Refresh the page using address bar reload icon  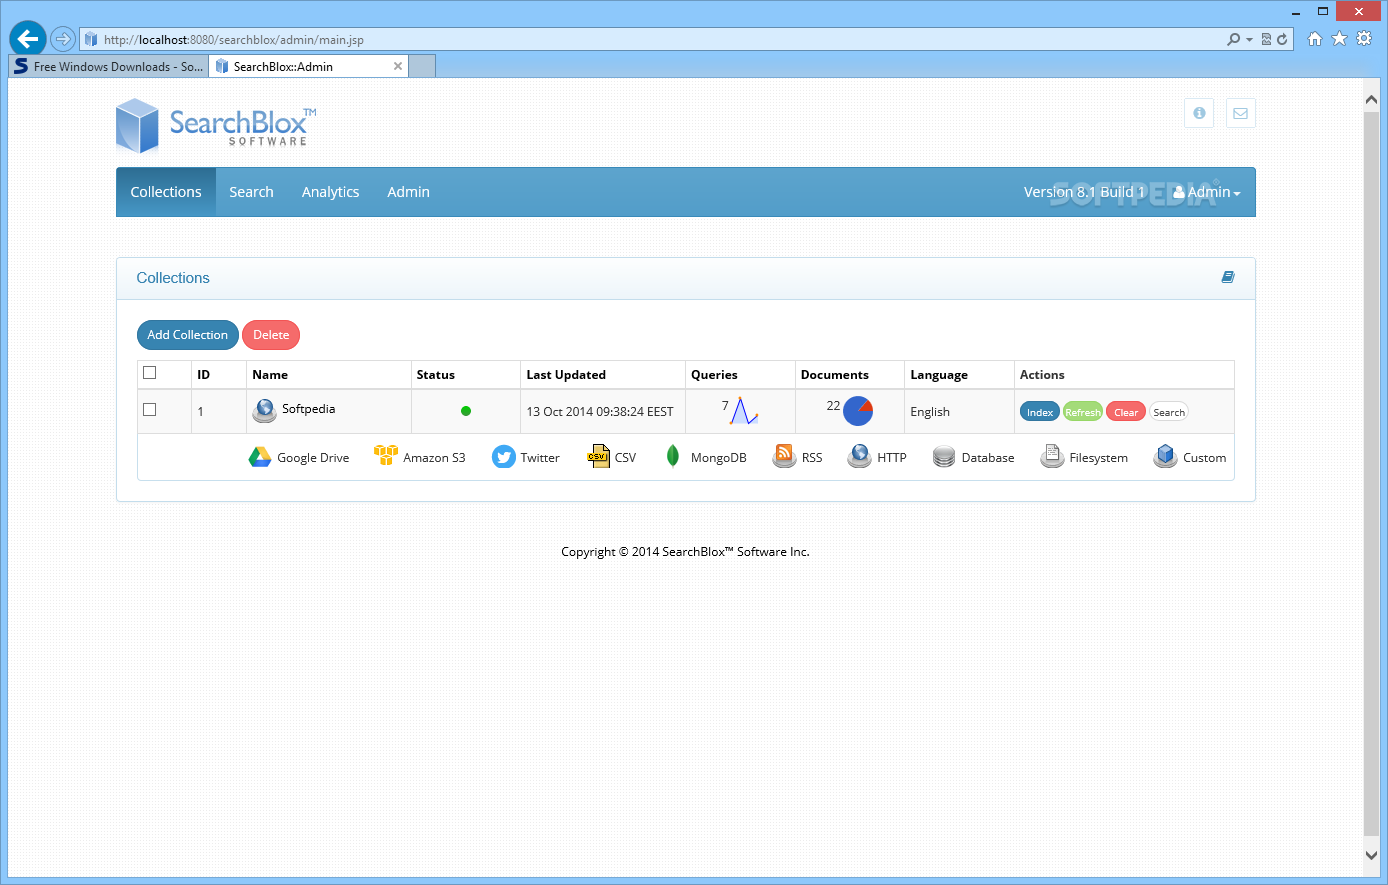click(1283, 40)
